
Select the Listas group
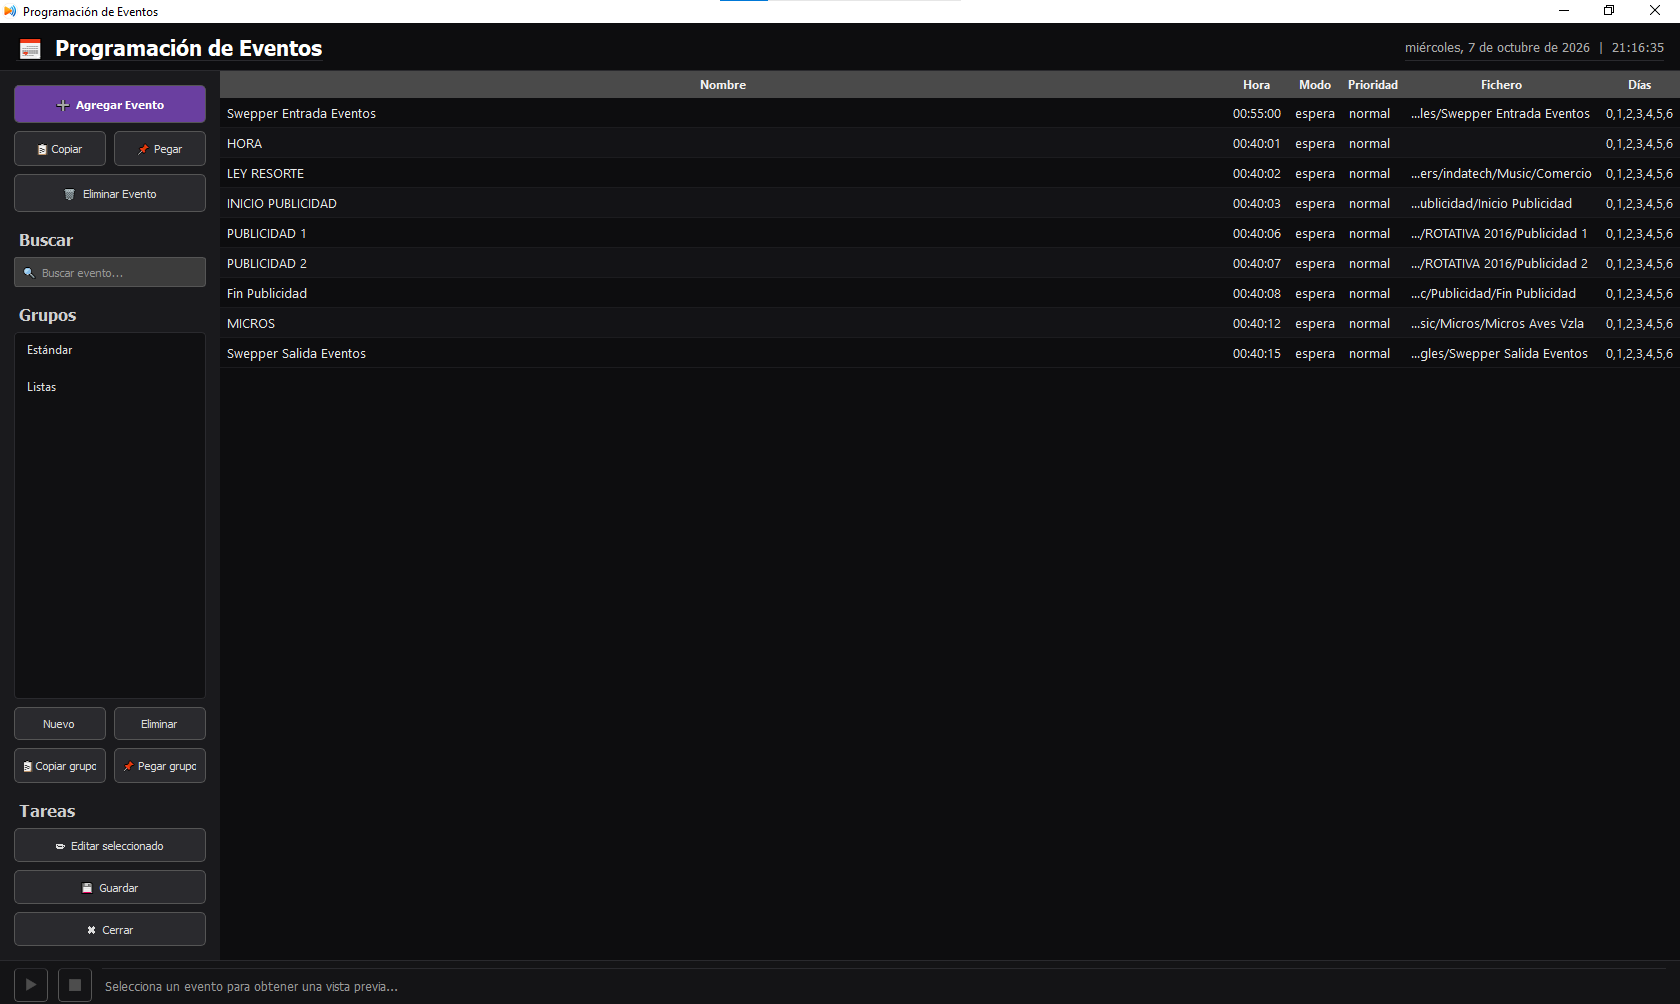pos(110,387)
